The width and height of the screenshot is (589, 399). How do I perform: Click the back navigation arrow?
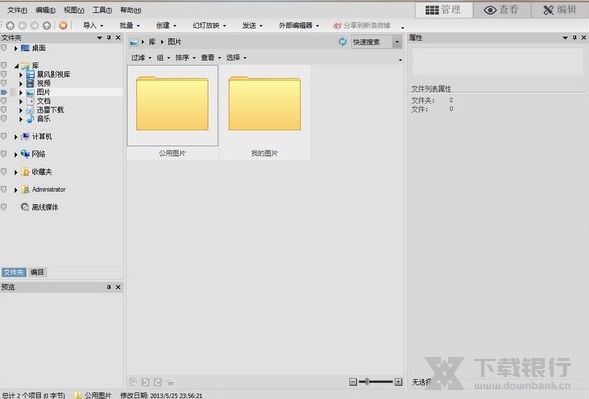point(23,26)
